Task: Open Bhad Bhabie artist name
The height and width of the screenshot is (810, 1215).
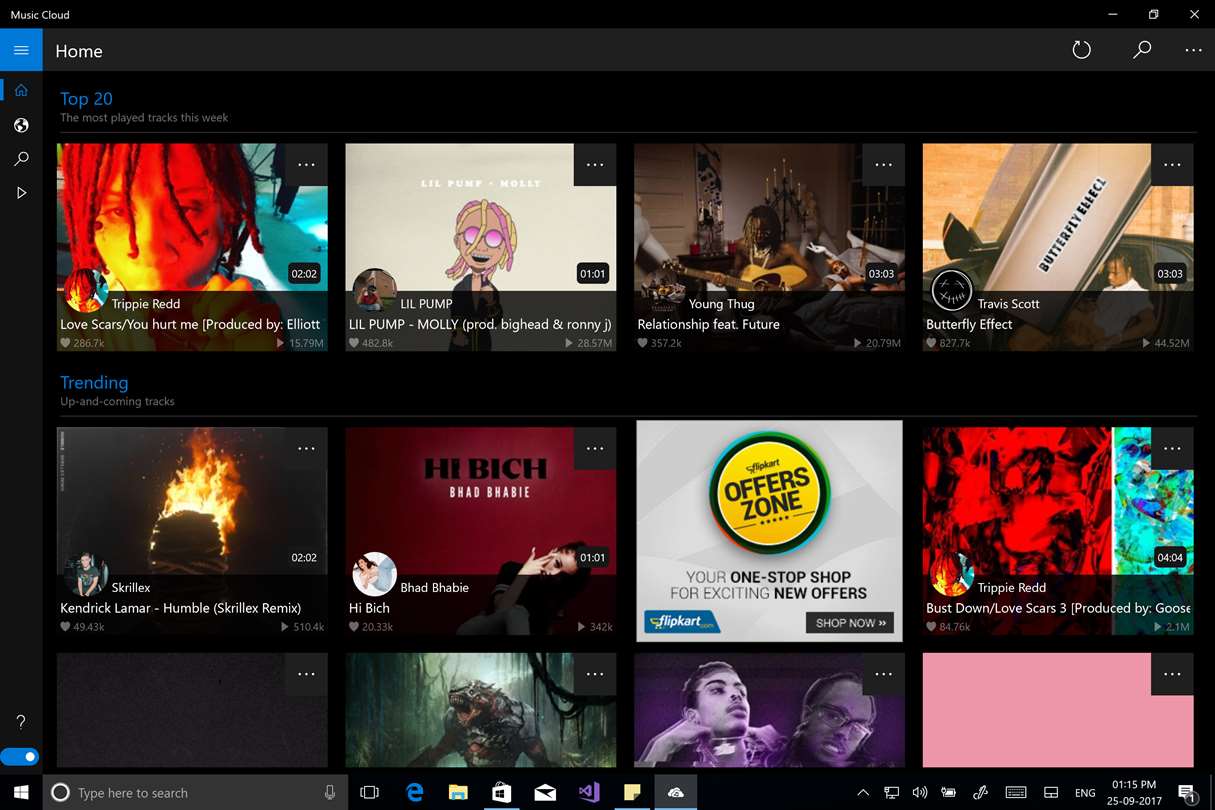Action: tap(434, 588)
